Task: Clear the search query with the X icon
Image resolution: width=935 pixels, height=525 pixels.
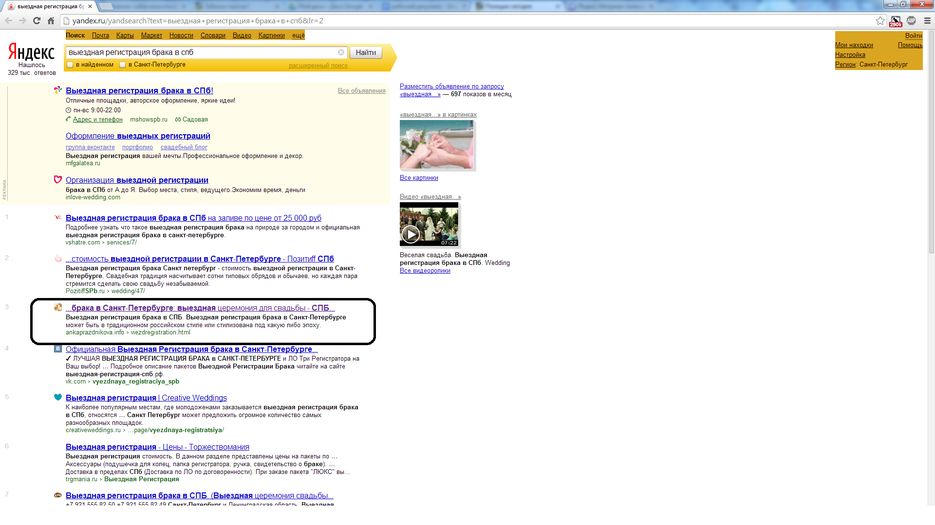Action: point(341,52)
